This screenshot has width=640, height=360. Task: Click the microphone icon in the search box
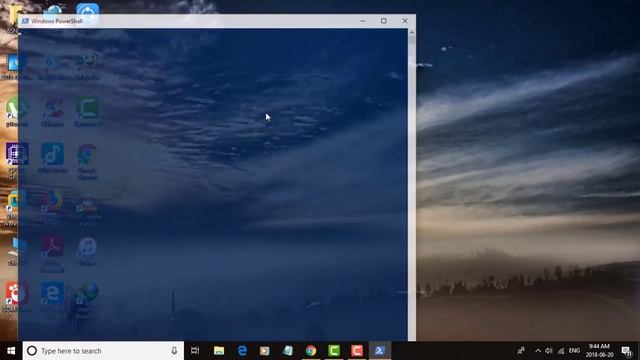coord(174,351)
